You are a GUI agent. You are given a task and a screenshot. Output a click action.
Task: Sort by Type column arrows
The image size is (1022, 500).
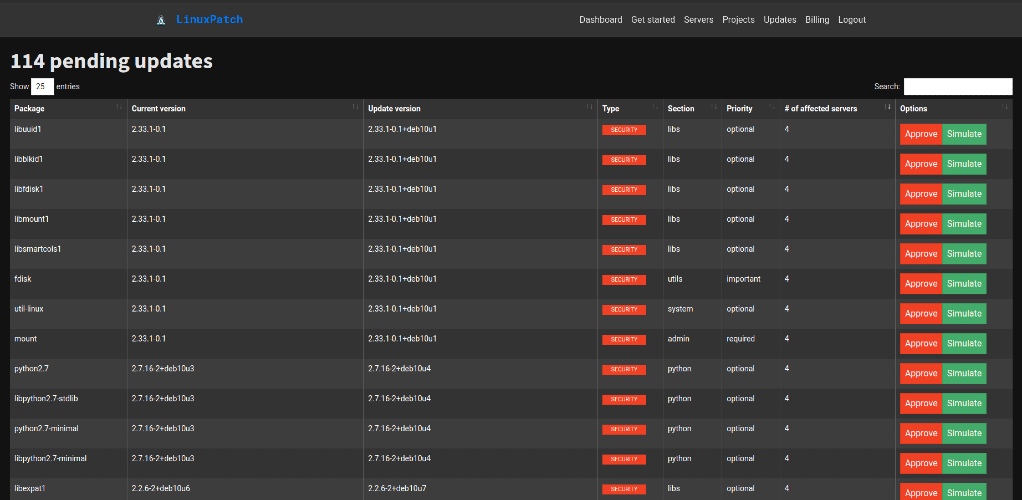click(x=654, y=107)
